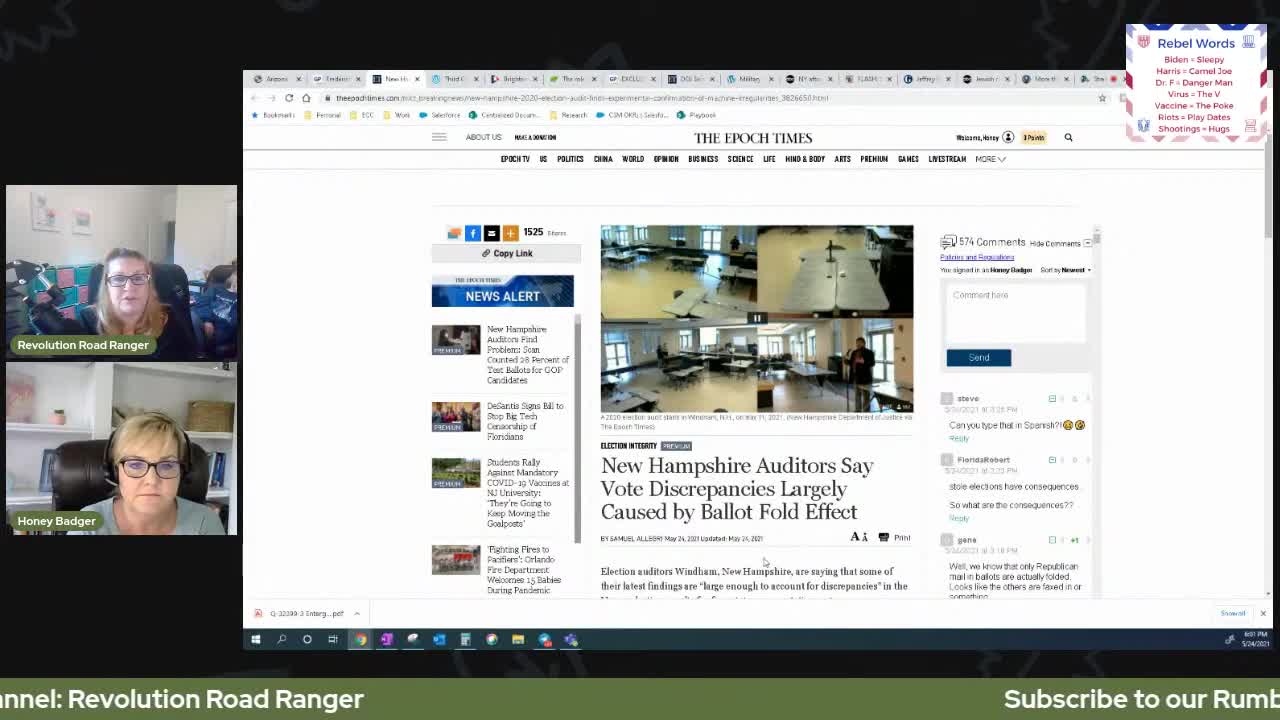The image size is (1280, 720).
Task: Open Policies and Regulations link
Action: tap(977, 257)
